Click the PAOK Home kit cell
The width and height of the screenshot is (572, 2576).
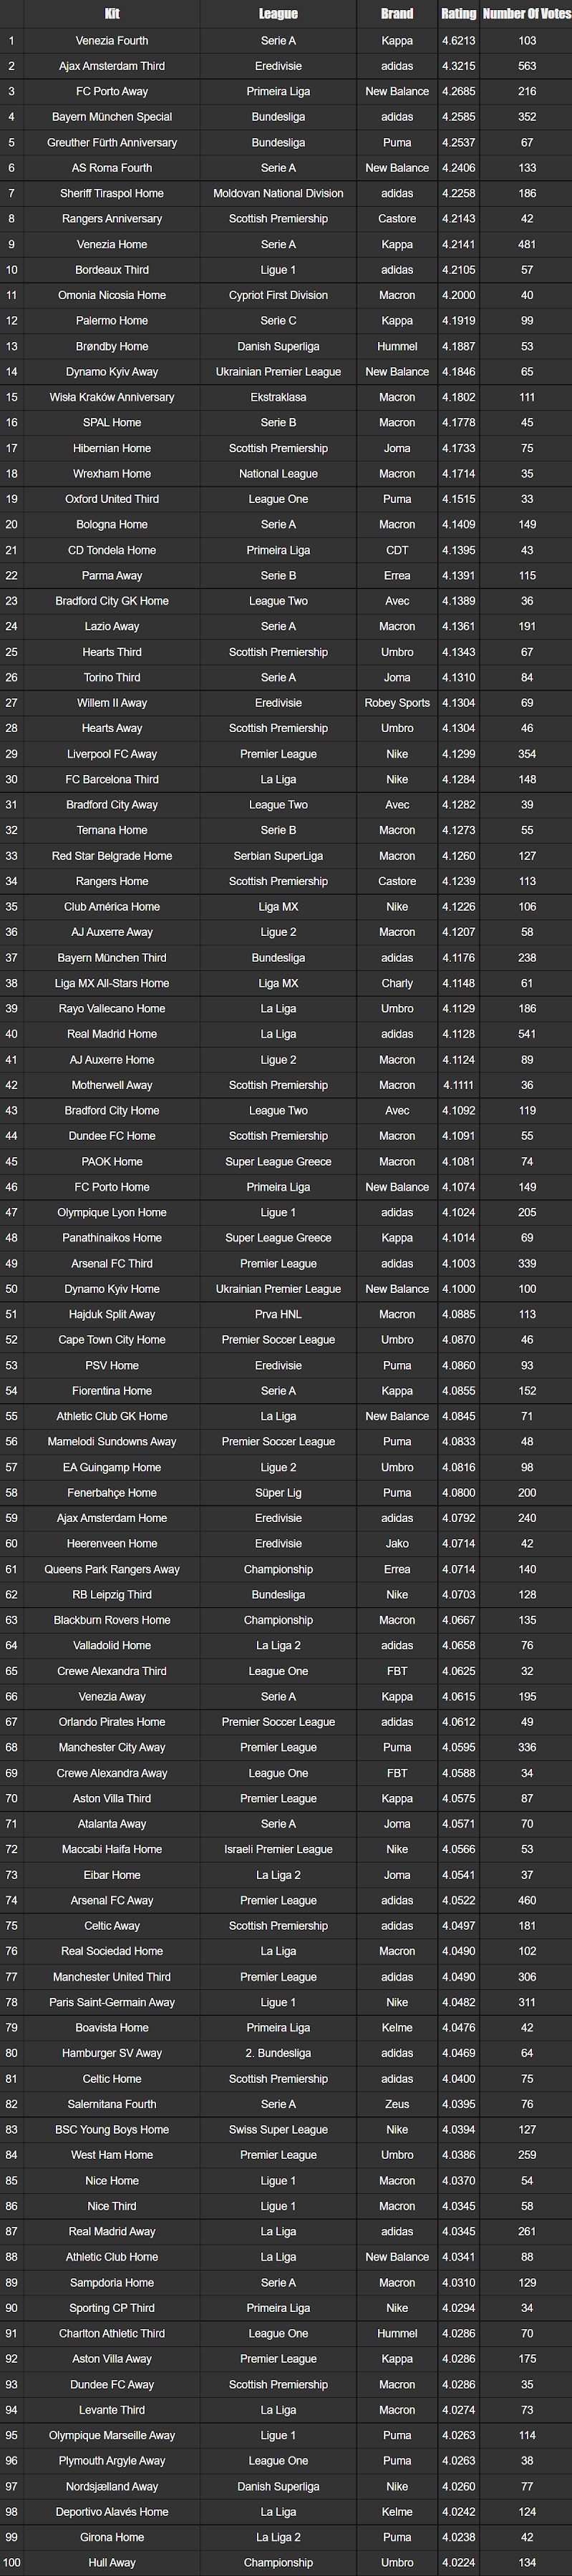click(x=112, y=1162)
